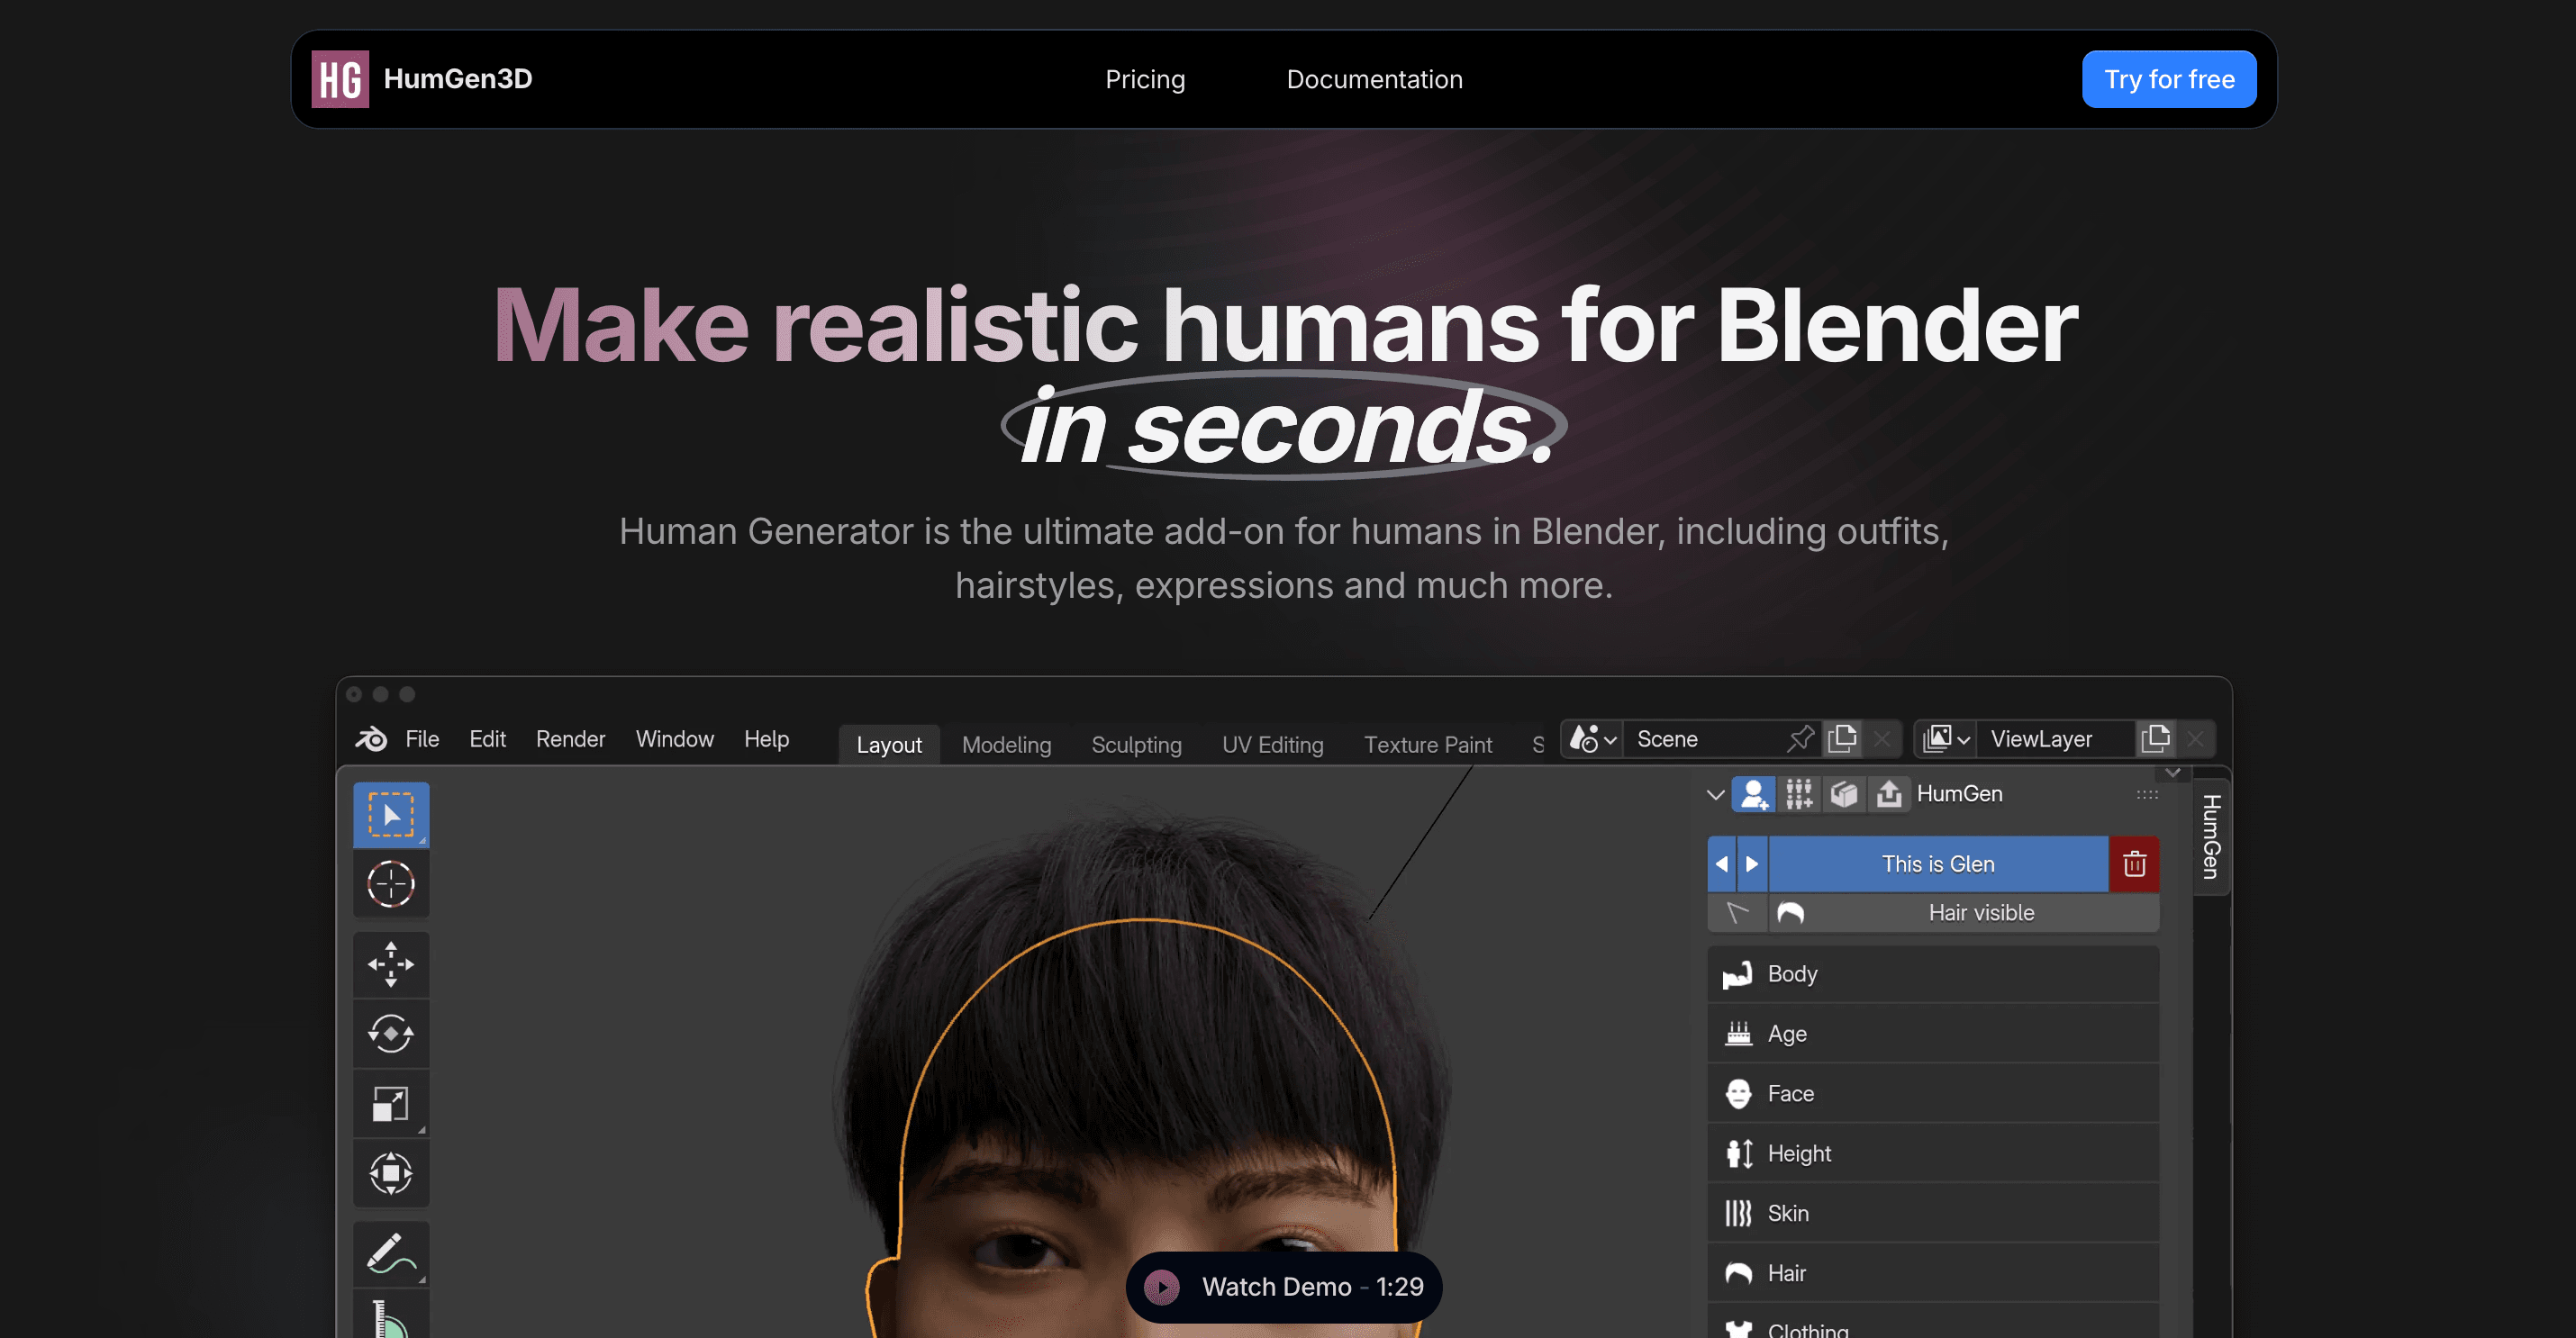Viewport: 2576px width, 1338px height.
Task: Open the Pricing link
Action: [x=1145, y=79]
